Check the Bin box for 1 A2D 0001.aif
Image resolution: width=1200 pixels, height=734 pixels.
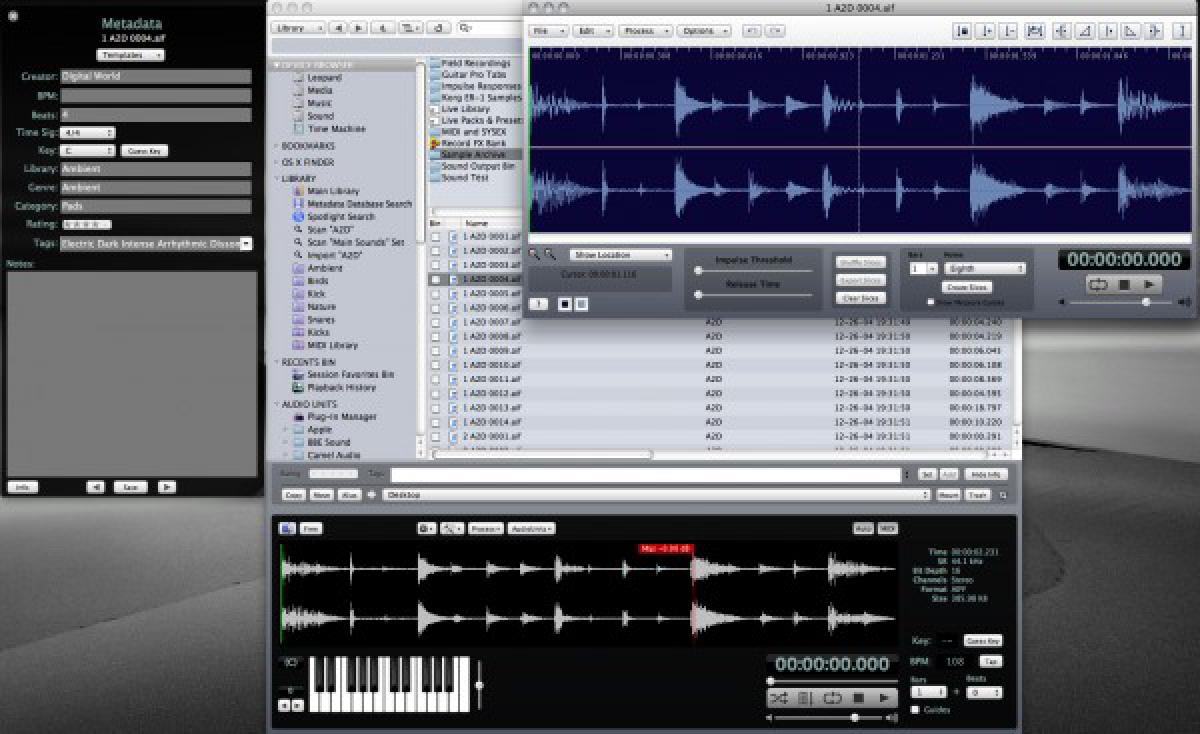click(435, 237)
